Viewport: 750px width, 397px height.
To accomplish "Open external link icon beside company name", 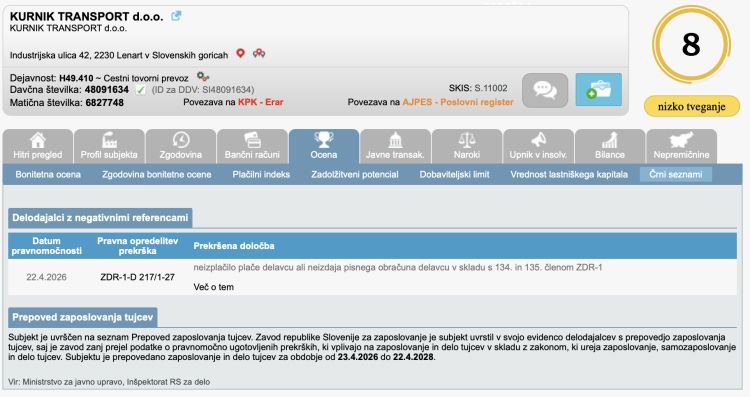I will (x=176, y=16).
